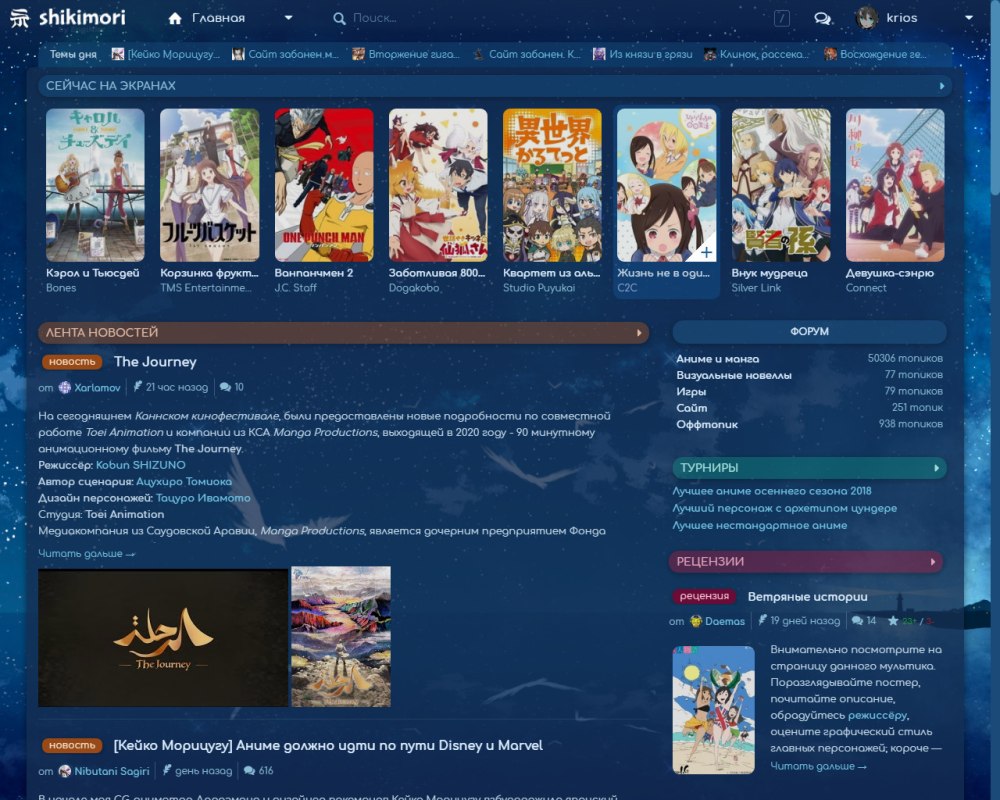Click the shikimori logo
This screenshot has width=1000, height=800.
pyautogui.click(x=68, y=18)
